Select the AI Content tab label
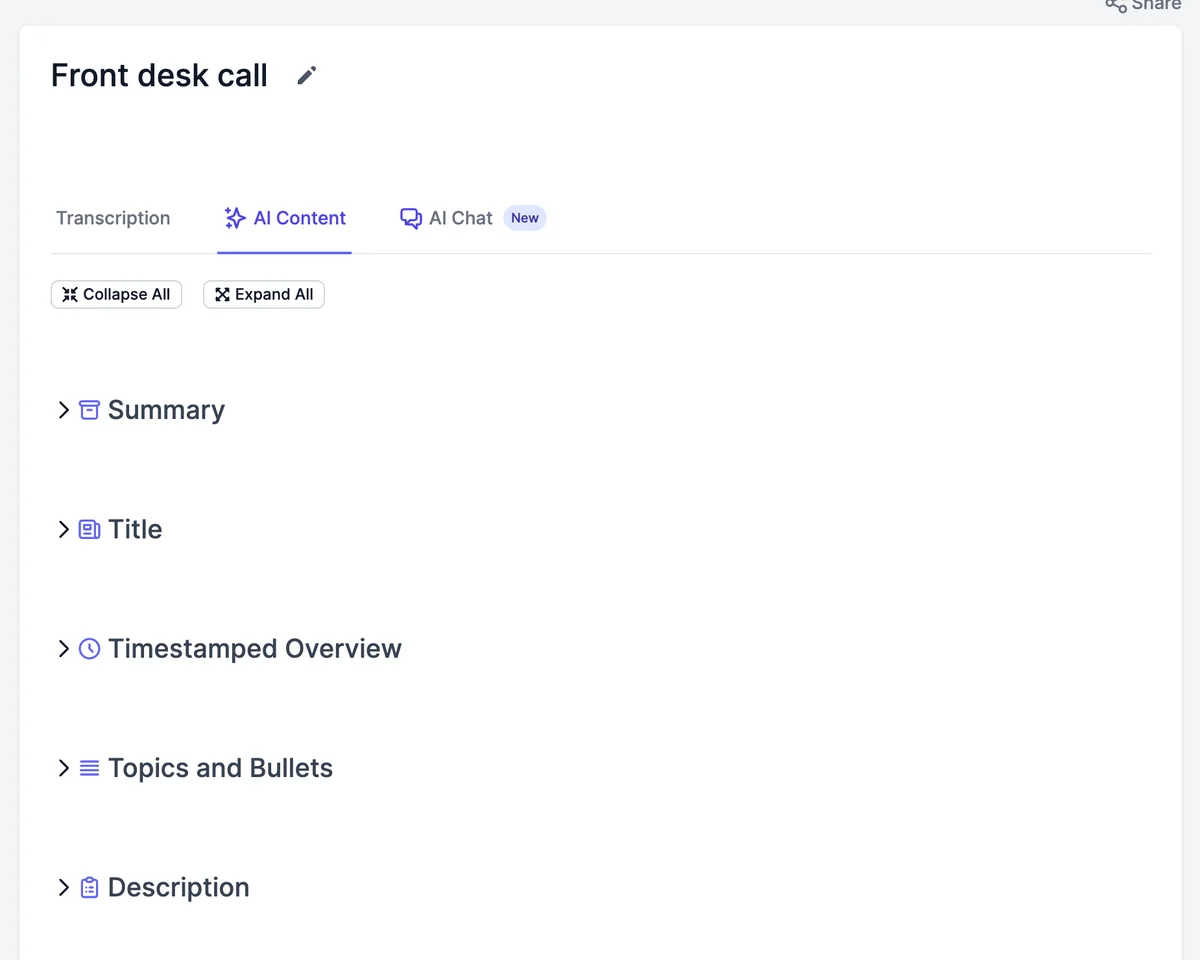 (300, 218)
